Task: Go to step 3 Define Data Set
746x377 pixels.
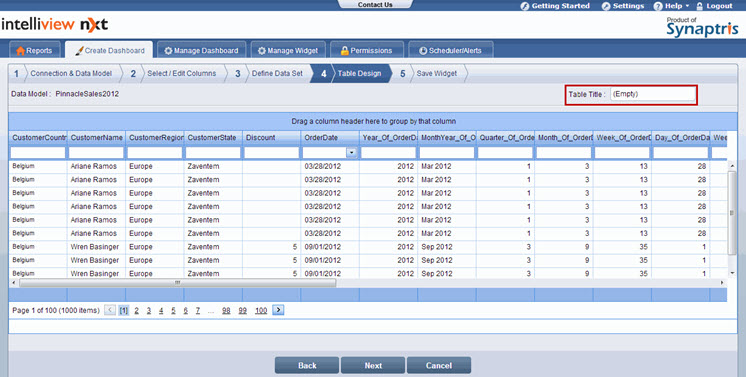Action: click(x=271, y=73)
